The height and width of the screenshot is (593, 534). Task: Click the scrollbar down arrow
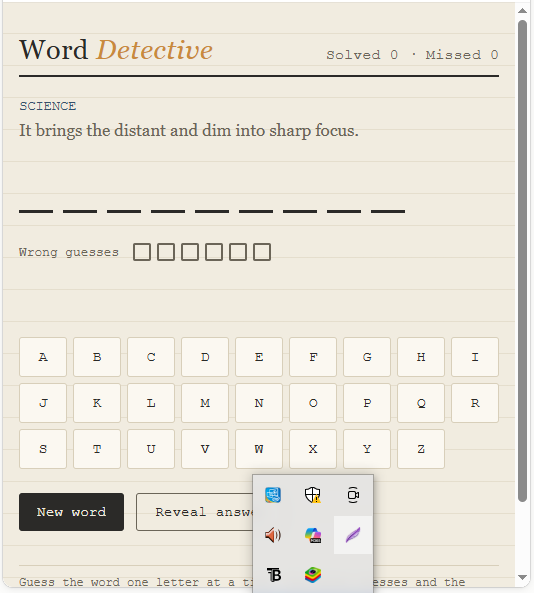click(x=522, y=577)
